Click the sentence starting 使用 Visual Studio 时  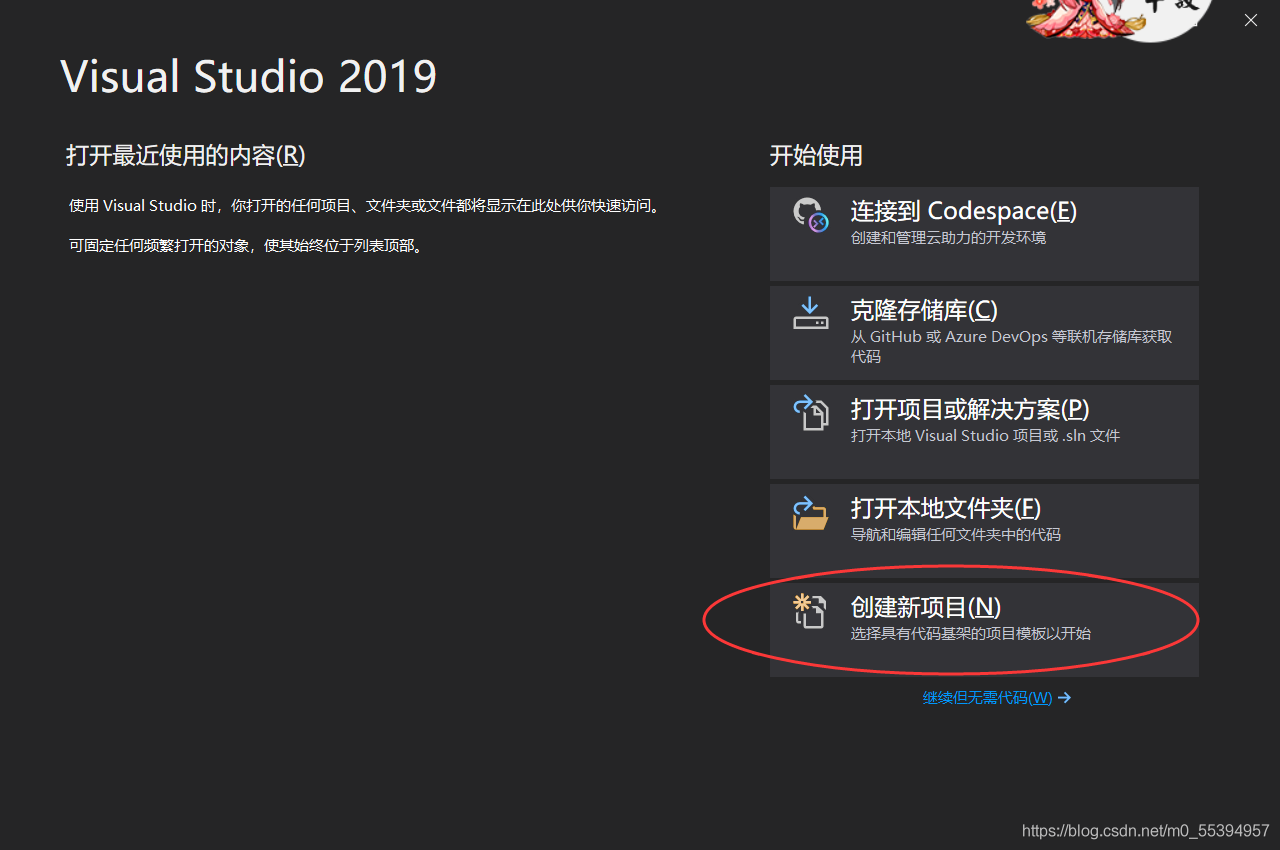(x=365, y=206)
